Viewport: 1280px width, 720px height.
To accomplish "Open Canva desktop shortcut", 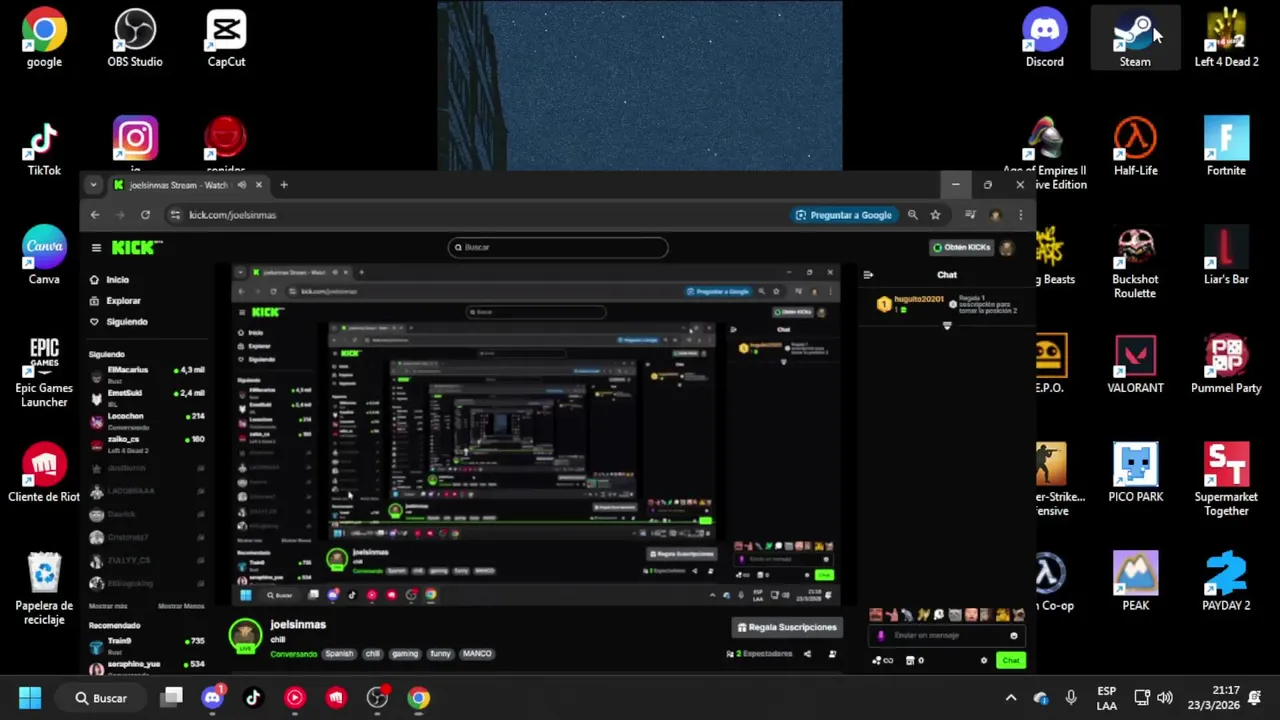I will [x=44, y=256].
